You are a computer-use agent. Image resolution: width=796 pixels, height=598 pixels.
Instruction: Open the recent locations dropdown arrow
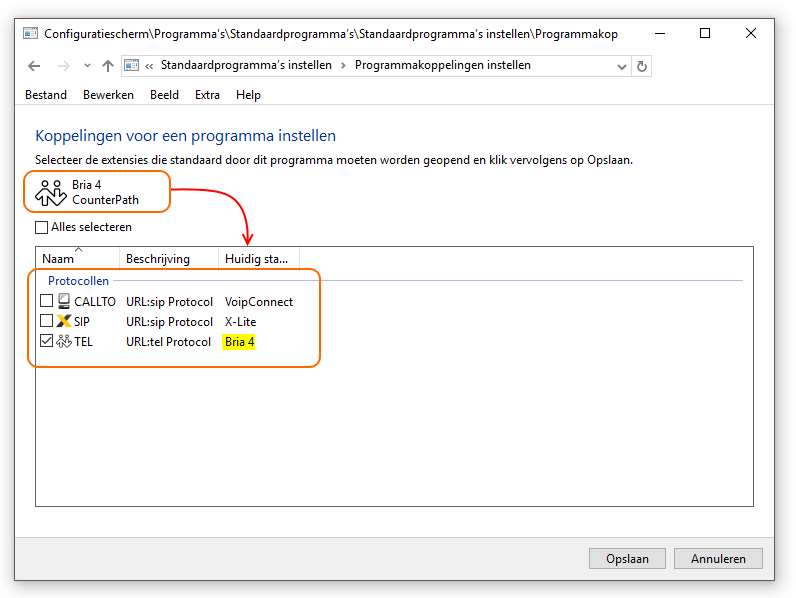[87, 66]
